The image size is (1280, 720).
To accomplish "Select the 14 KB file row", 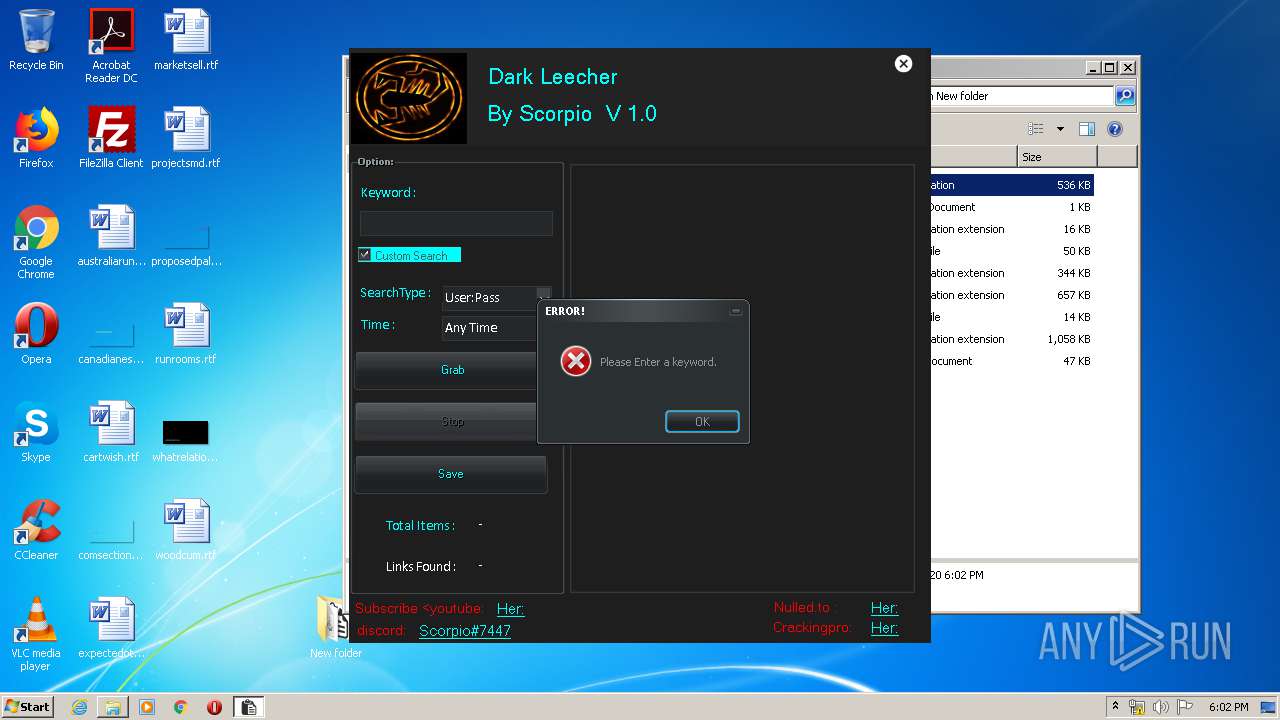I will click(1012, 317).
